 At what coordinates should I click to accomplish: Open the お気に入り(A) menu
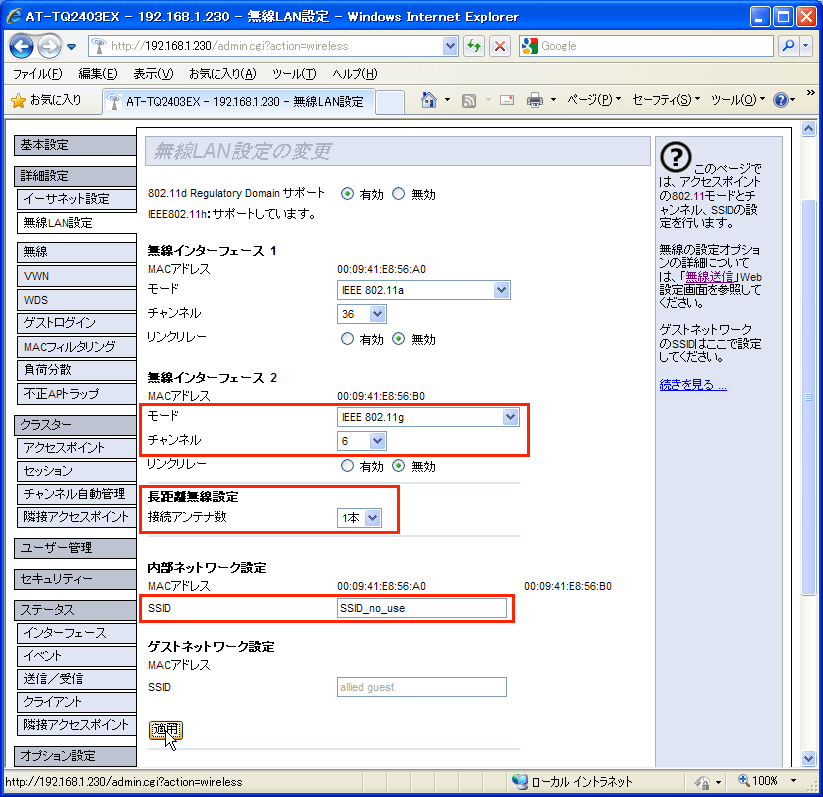[x=223, y=74]
